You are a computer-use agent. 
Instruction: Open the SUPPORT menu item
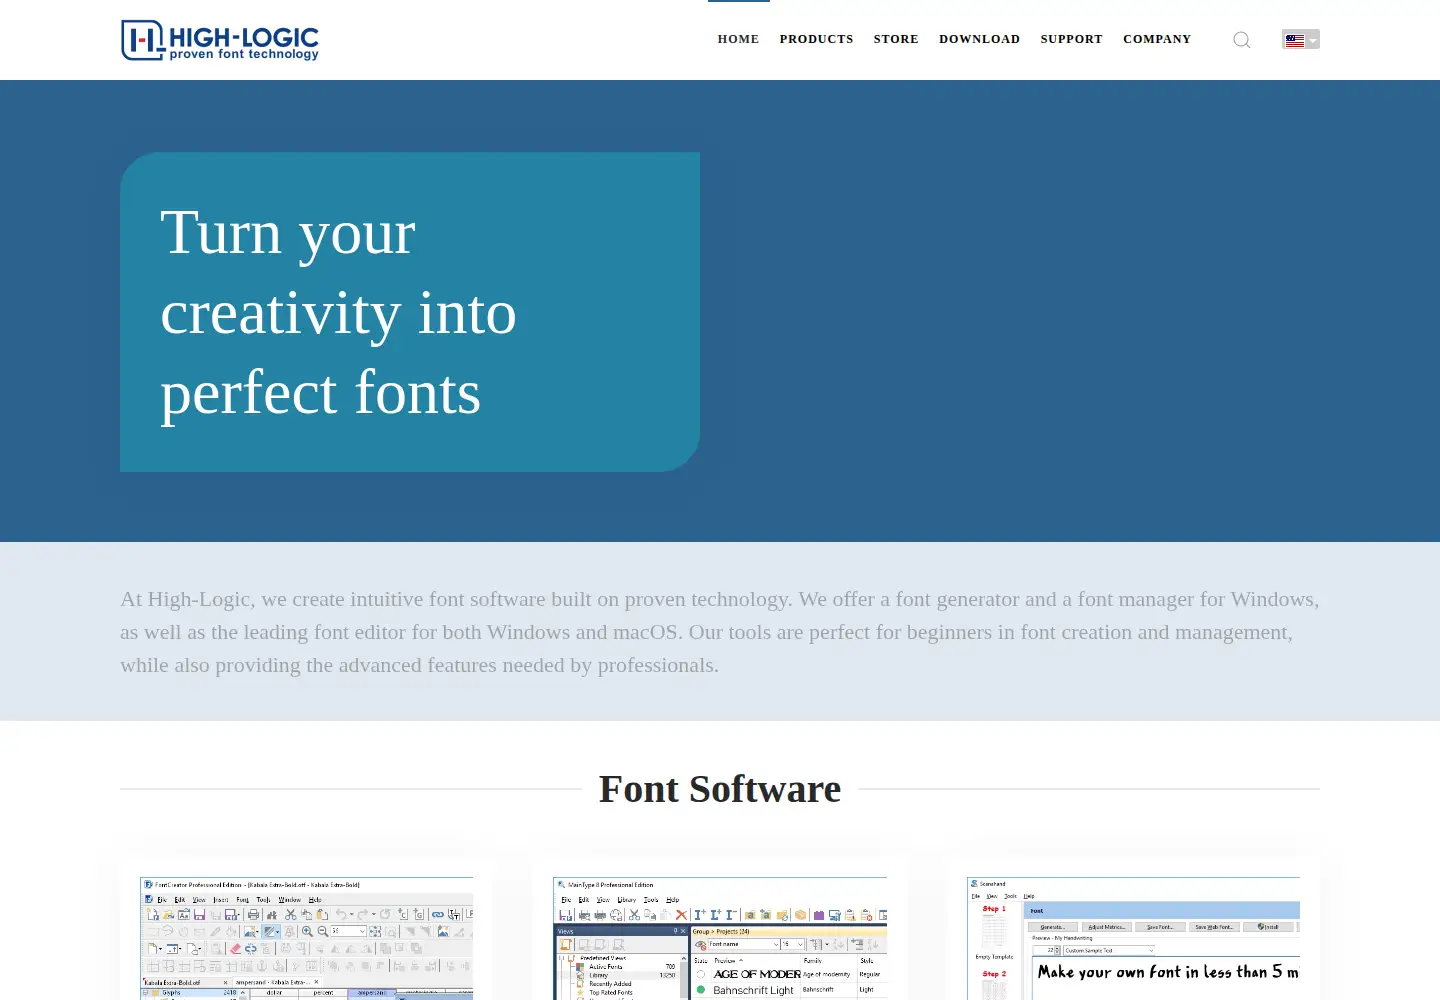(x=1071, y=40)
